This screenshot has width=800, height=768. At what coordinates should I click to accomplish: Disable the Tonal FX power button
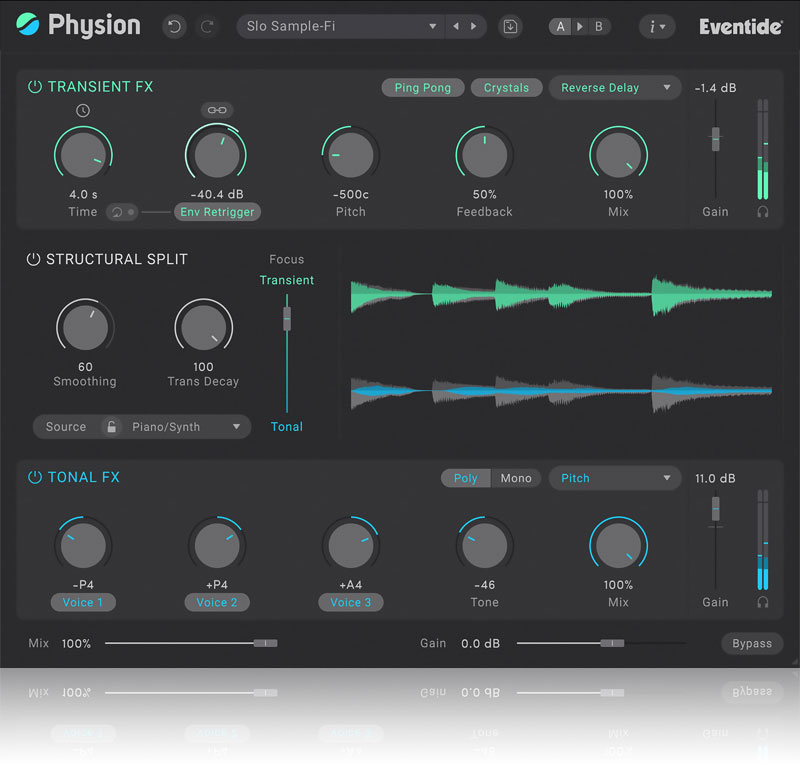coord(35,477)
